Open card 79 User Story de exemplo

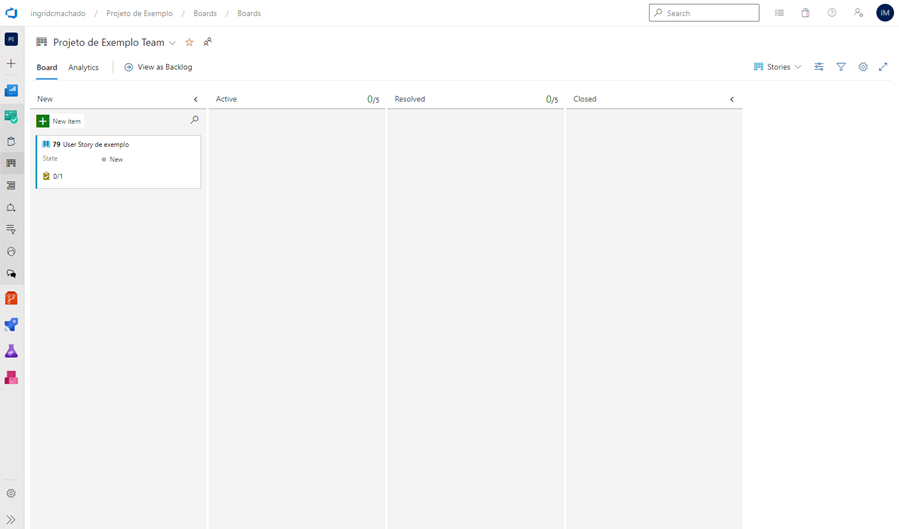pyautogui.click(x=96, y=144)
